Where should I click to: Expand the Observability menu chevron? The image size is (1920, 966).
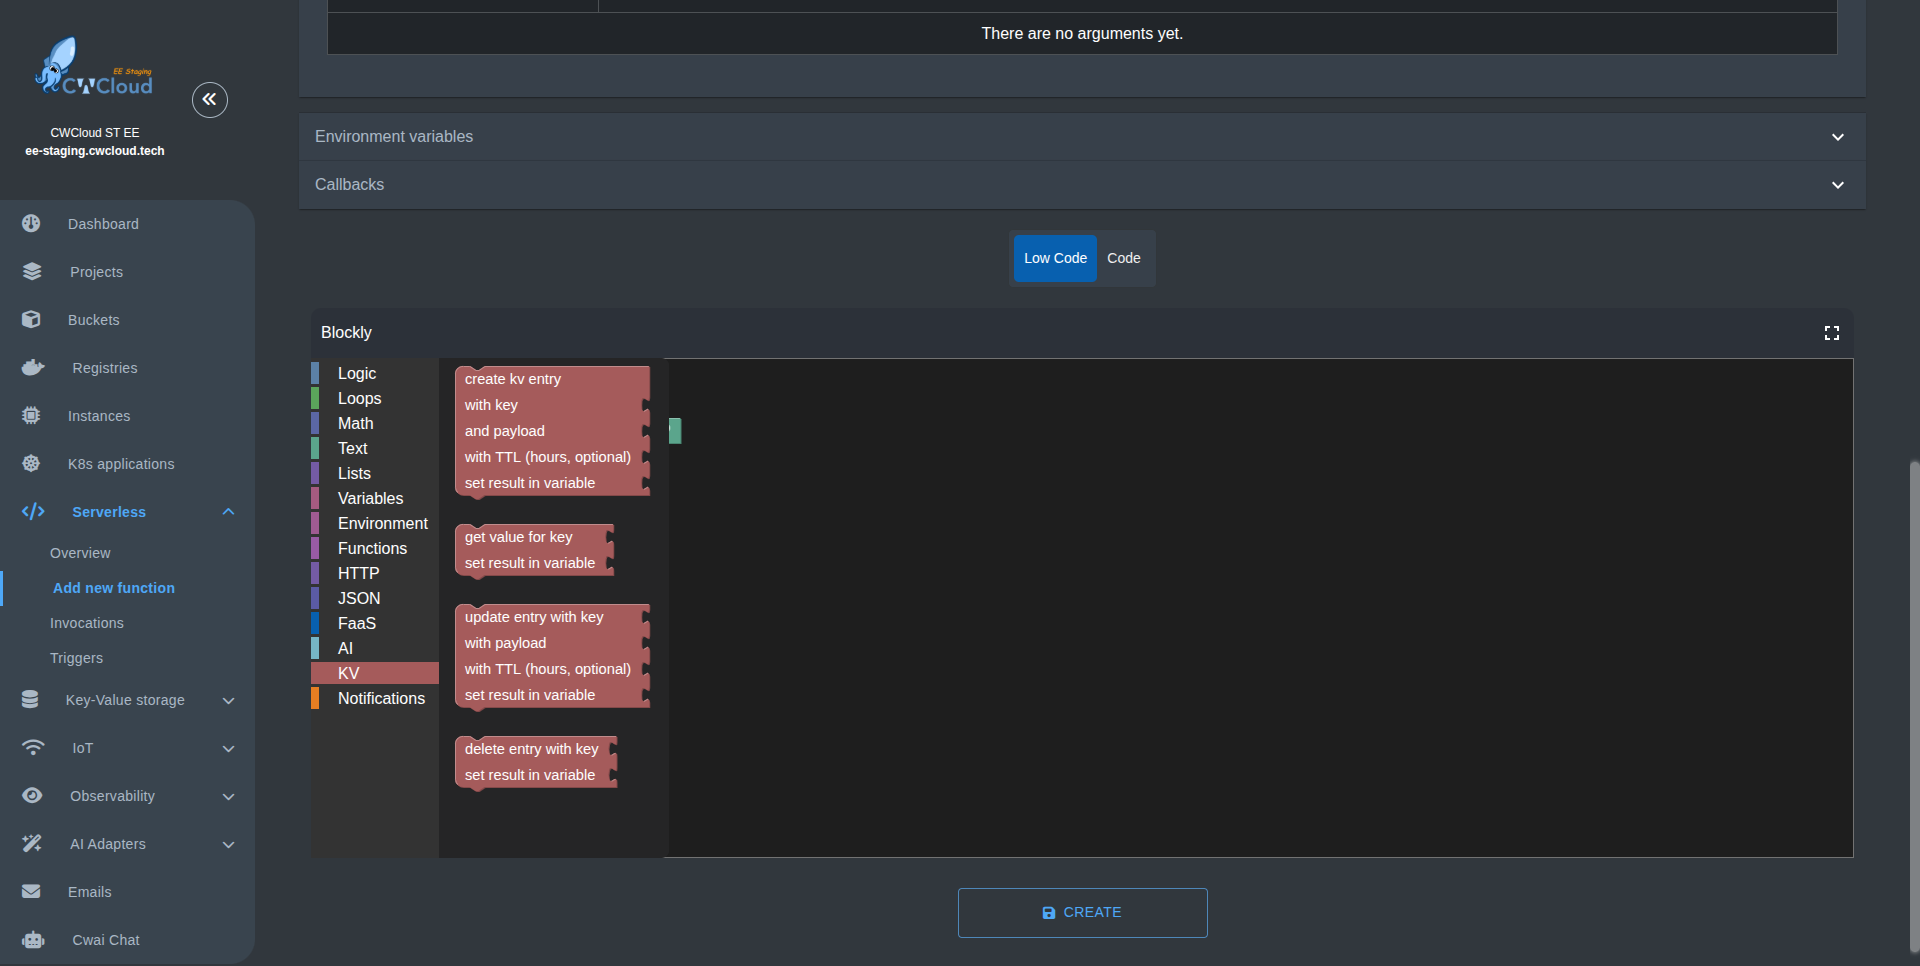(x=228, y=796)
